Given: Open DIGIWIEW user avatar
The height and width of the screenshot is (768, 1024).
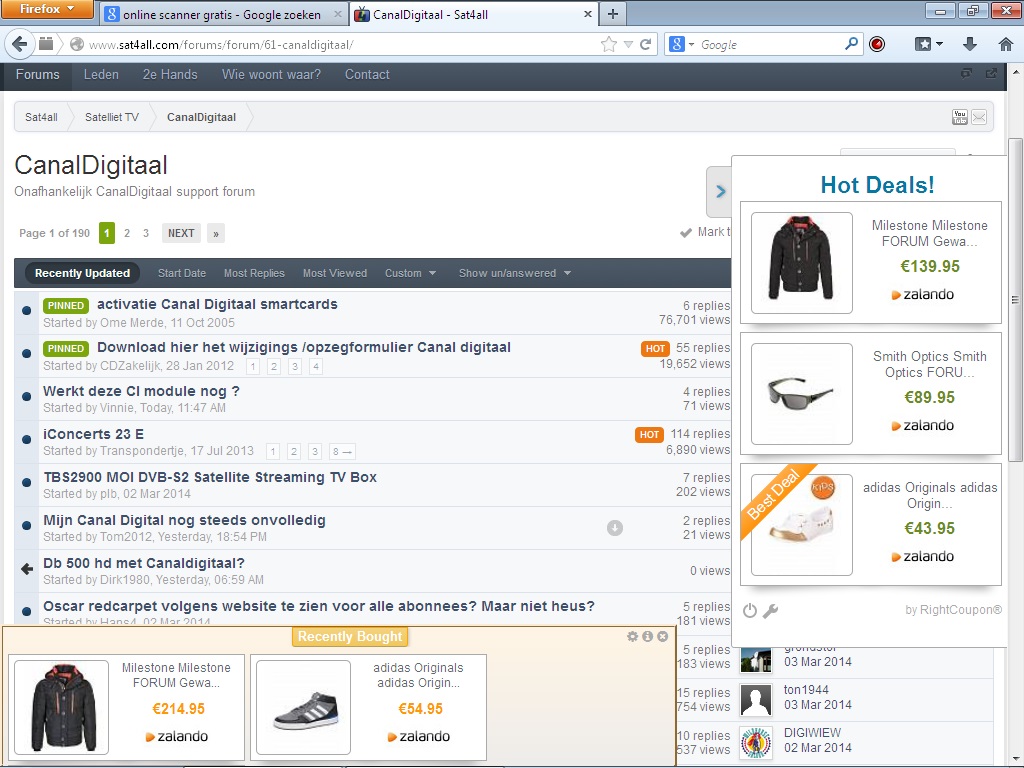Looking at the screenshot, I should click(756, 744).
